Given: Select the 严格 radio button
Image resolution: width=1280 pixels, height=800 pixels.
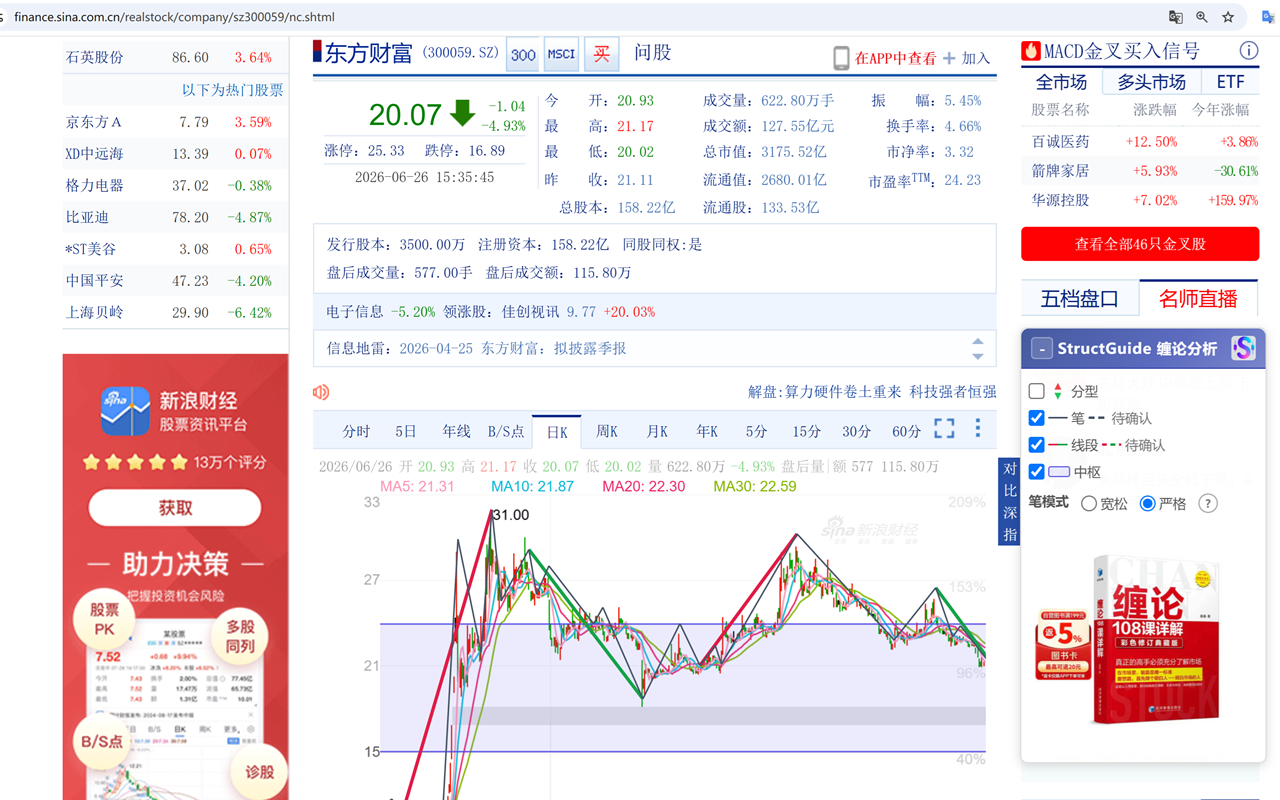Looking at the screenshot, I should (x=1148, y=504).
